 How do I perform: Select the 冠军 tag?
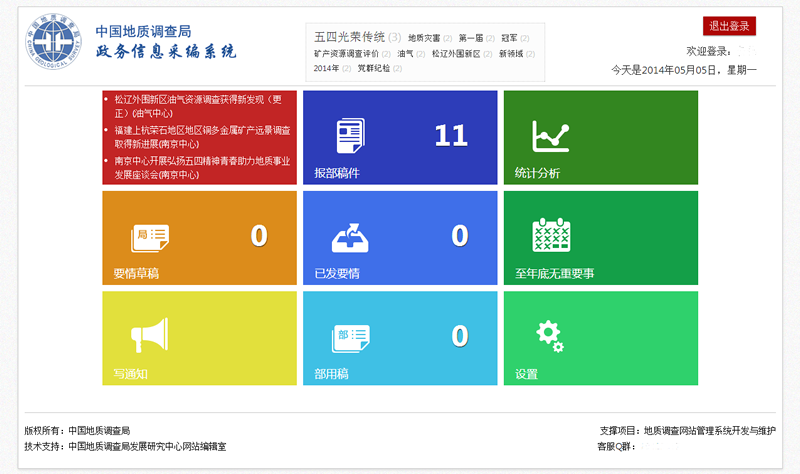pyautogui.click(x=509, y=38)
